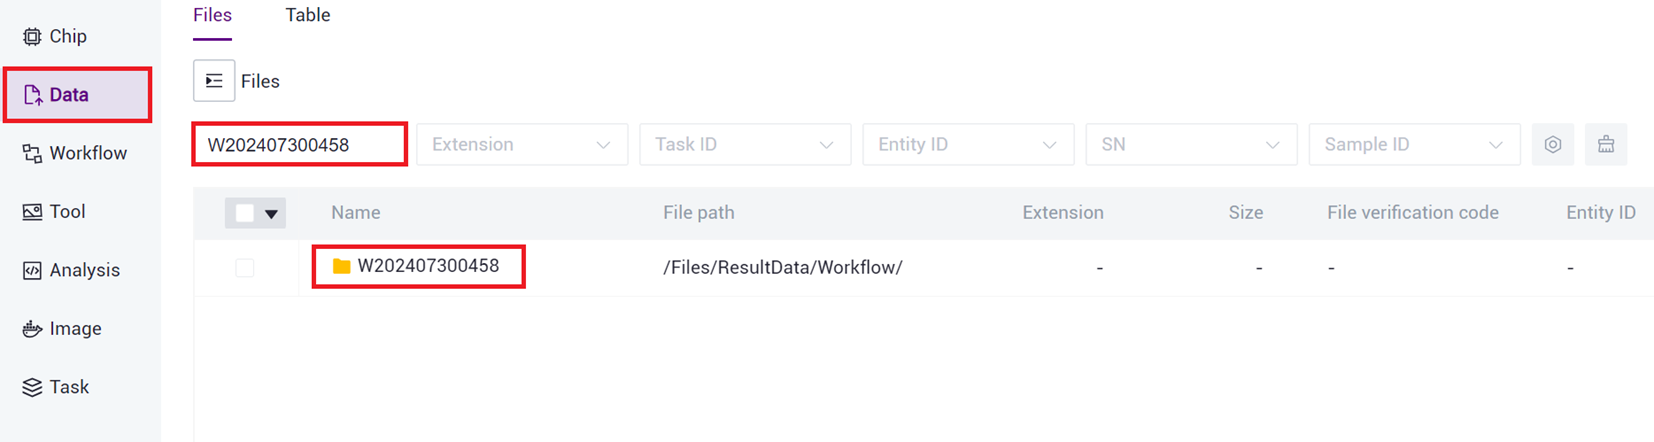Viewport: 1654px width, 442px height.
Task: Open the Chip section icon
Action: [x=32, y=36]
